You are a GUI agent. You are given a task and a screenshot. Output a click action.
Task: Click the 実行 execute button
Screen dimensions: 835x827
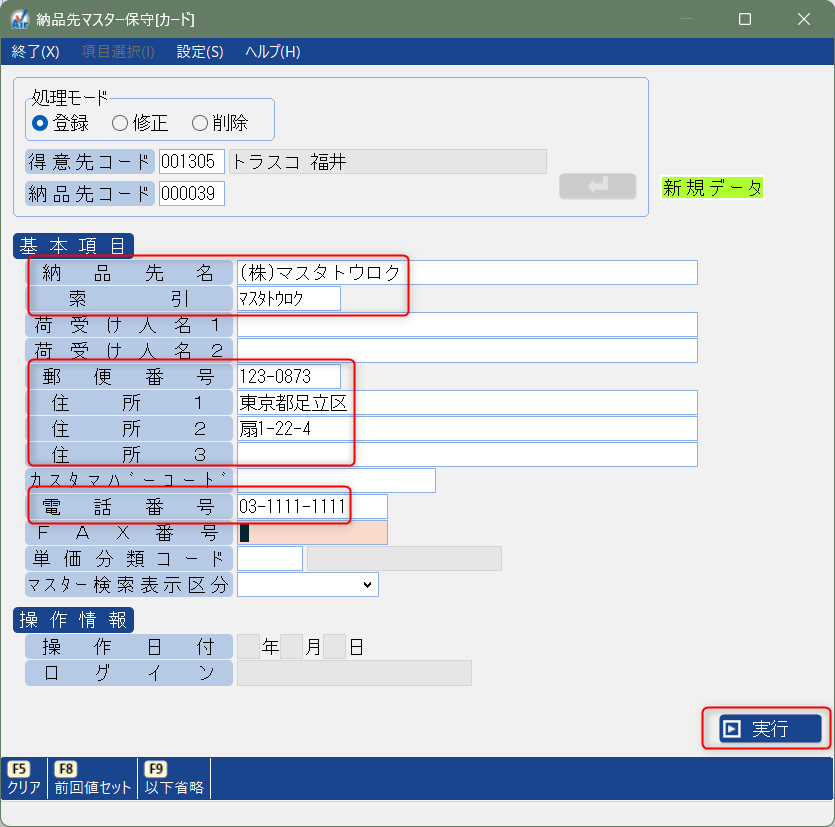click(770, 728)
